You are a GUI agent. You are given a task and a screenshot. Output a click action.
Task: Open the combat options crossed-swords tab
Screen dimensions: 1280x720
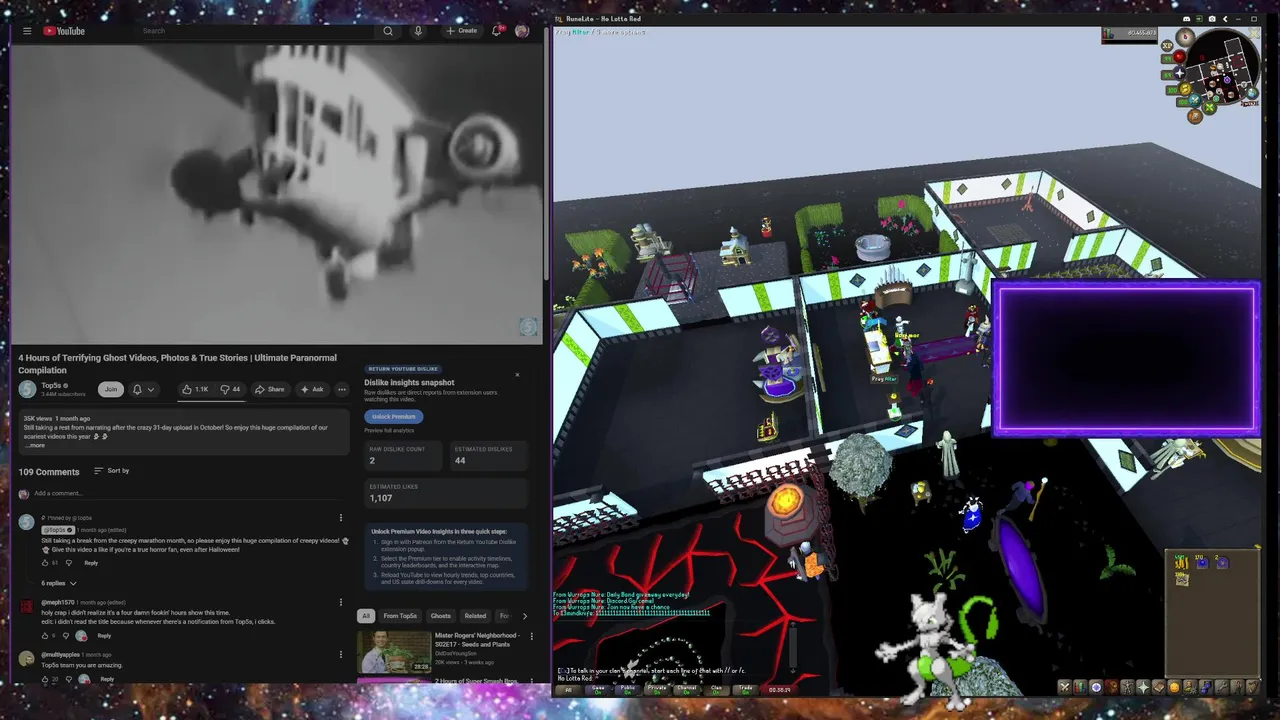pos(1065,688)
